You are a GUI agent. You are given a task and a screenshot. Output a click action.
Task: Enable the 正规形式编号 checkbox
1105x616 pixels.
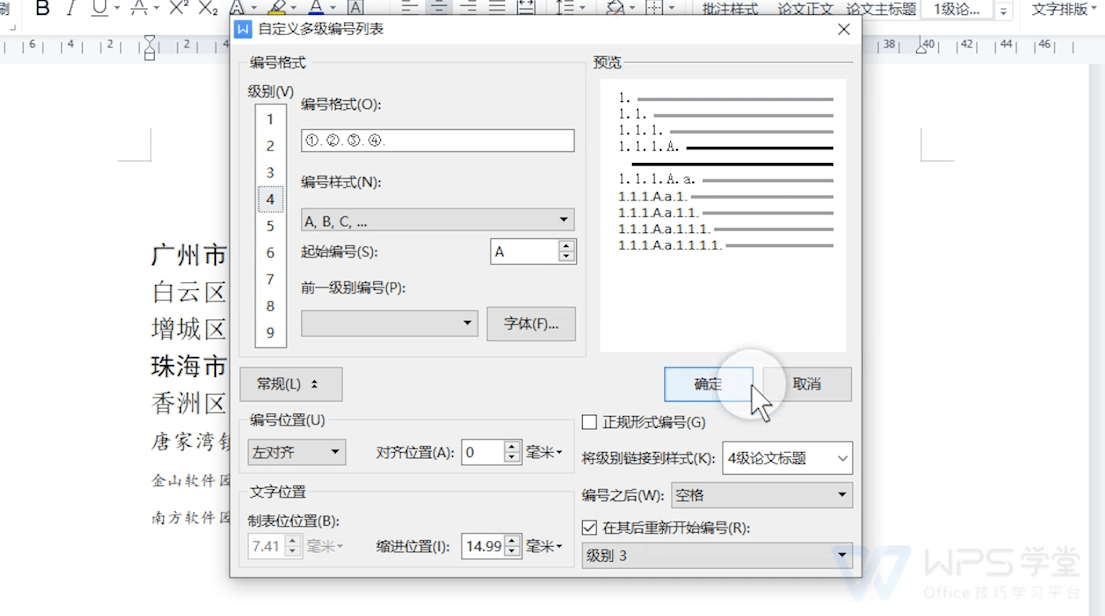(x=589, y=422)
